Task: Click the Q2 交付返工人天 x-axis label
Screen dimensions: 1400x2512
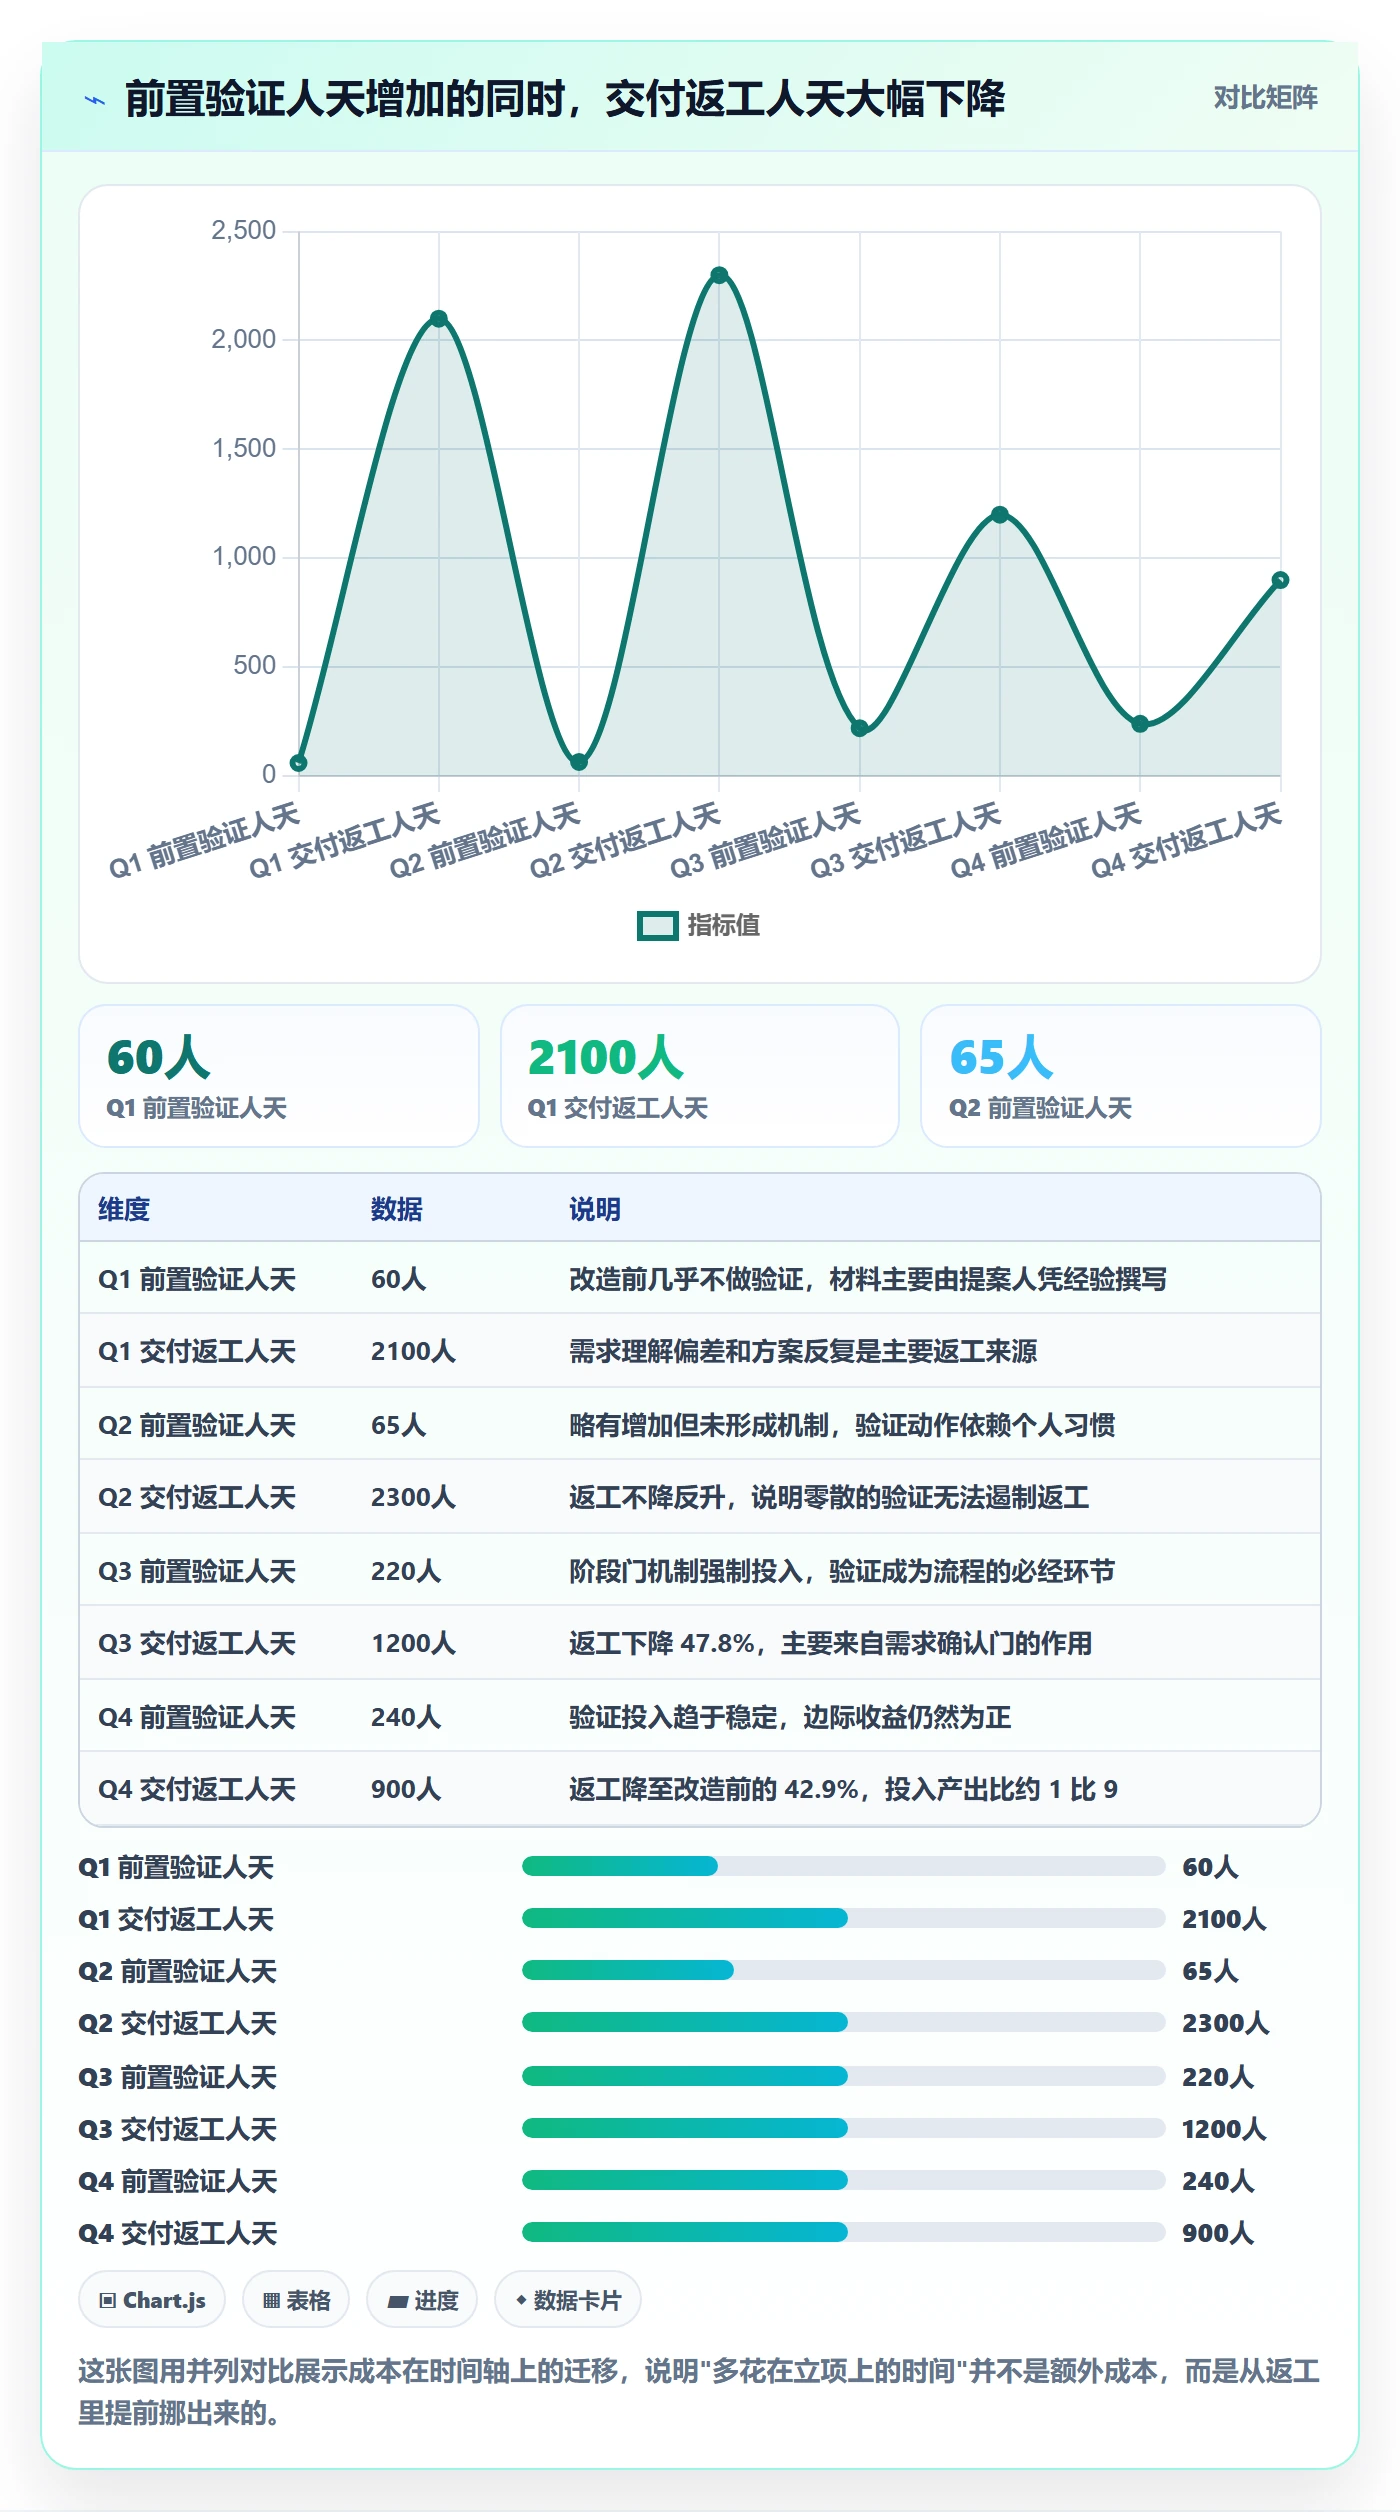Action: tap(626, 840)
